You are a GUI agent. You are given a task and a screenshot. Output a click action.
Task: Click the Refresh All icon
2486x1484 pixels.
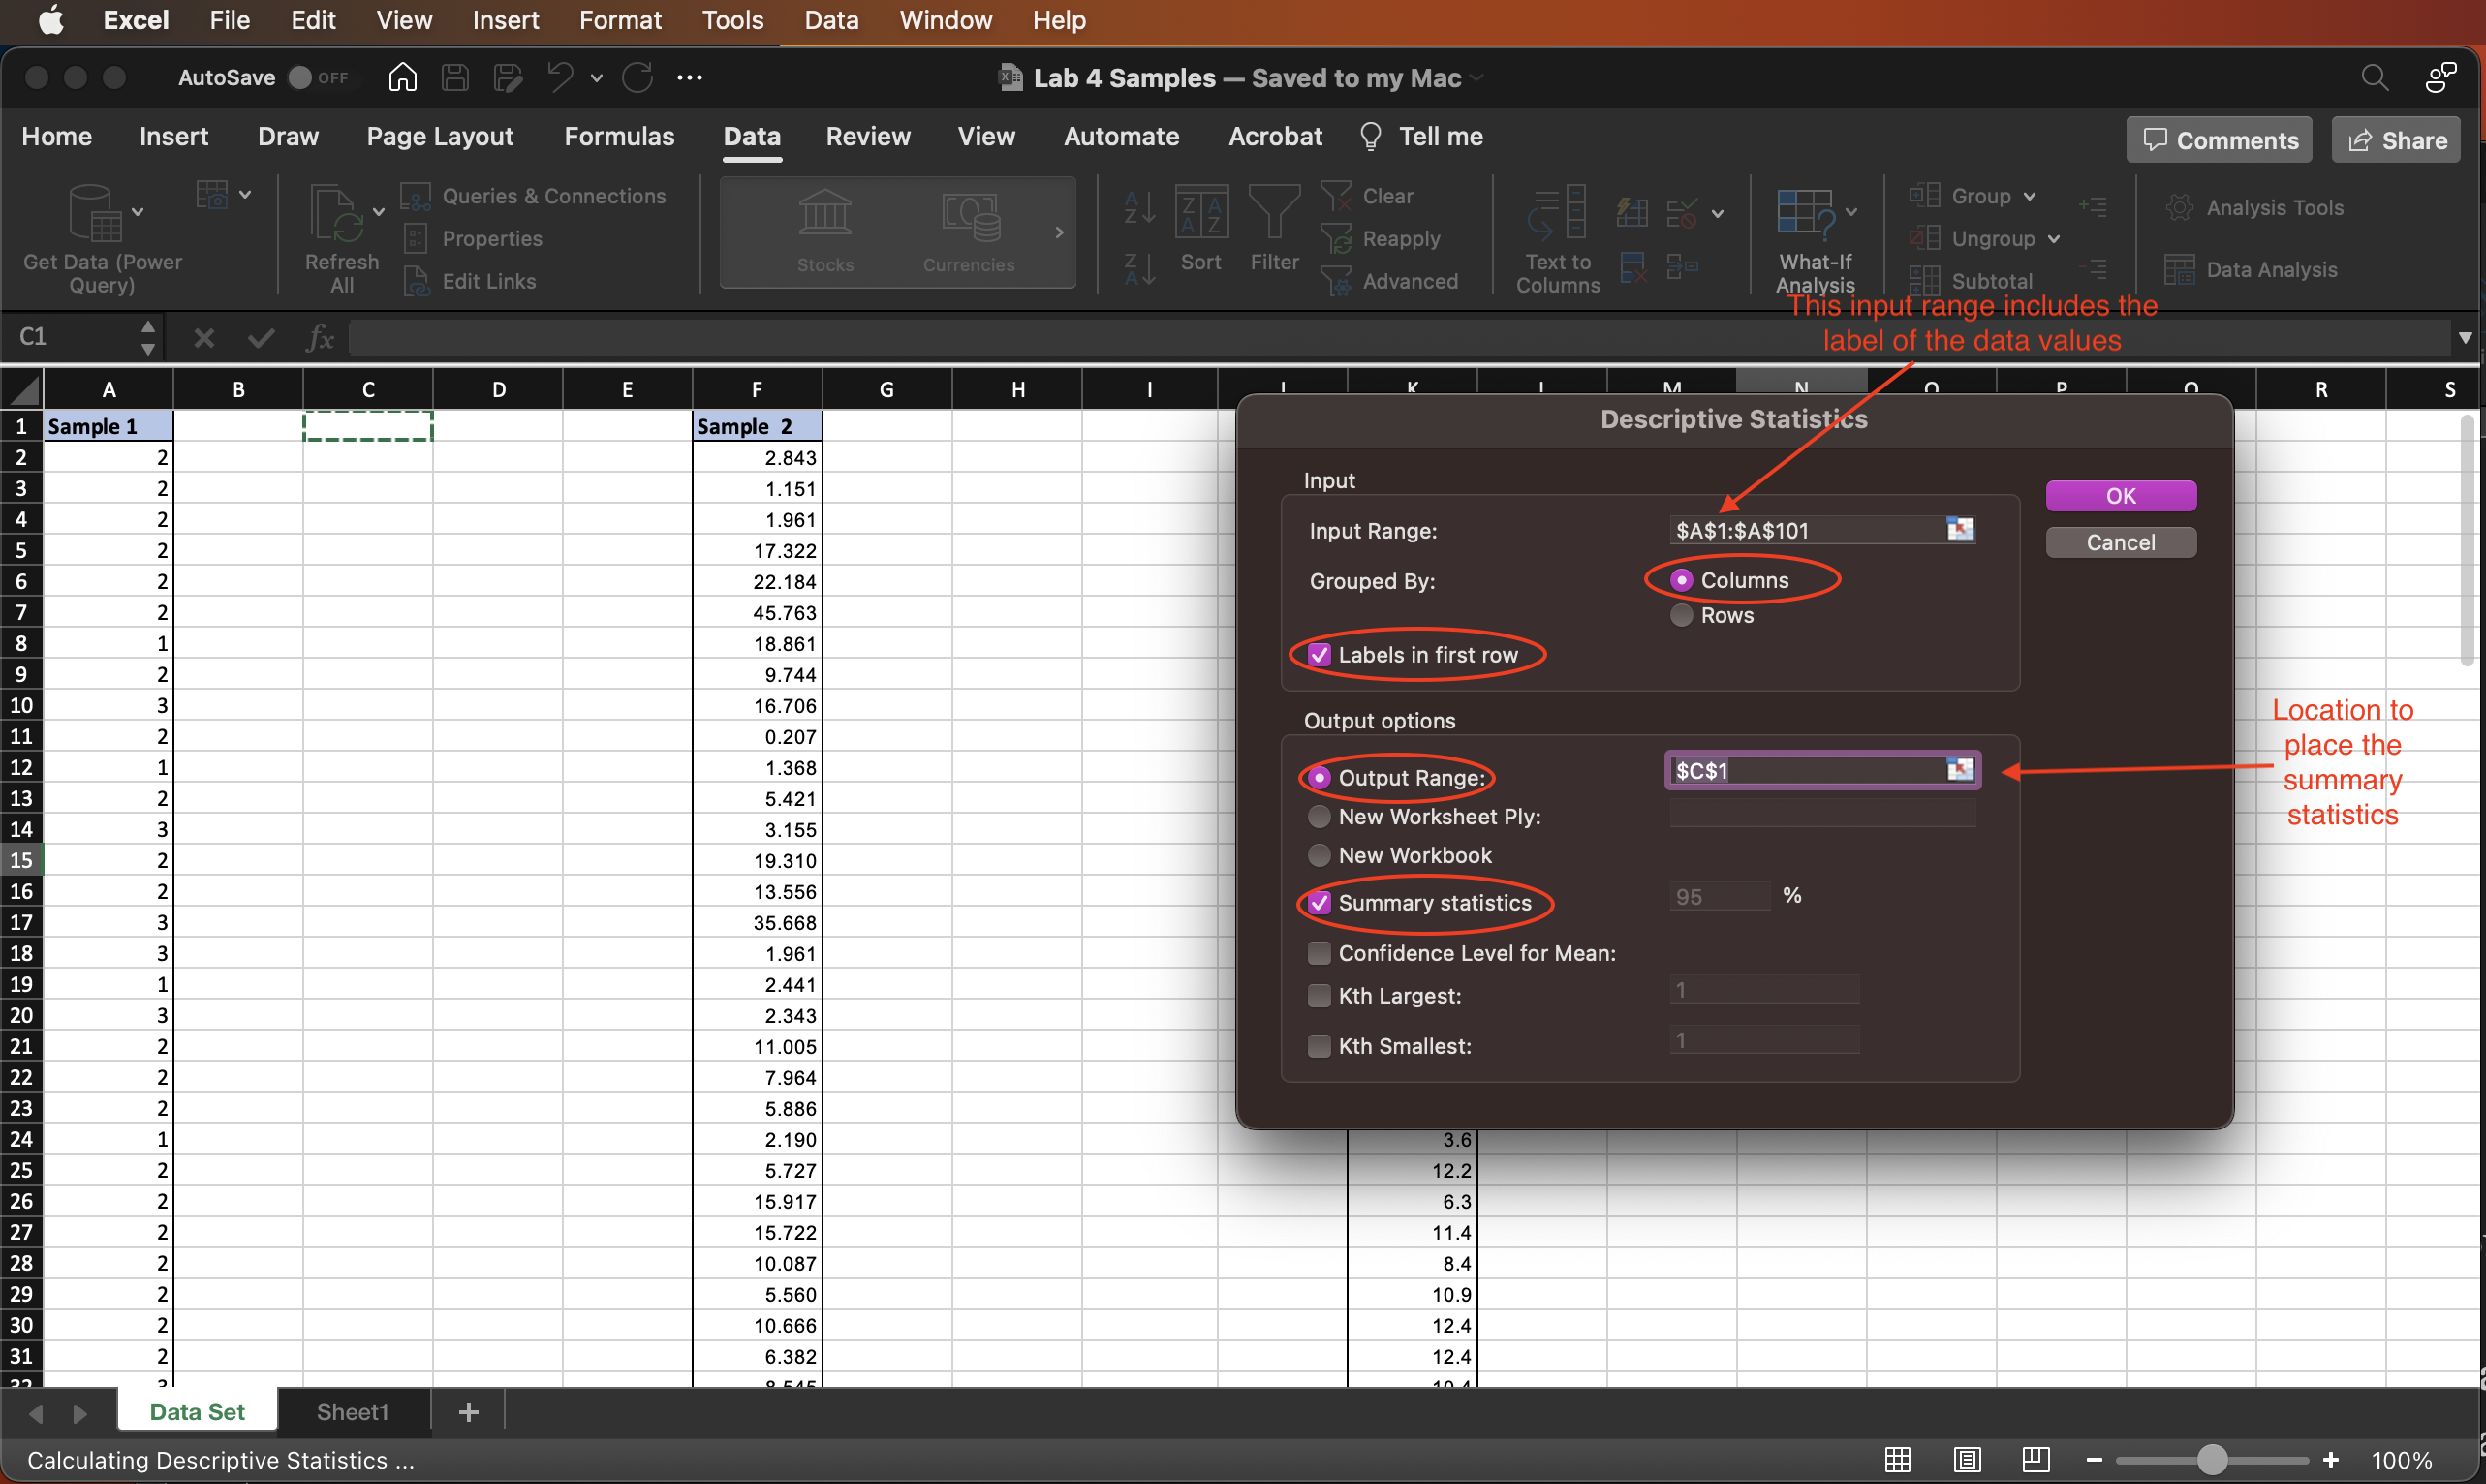click(336, 215)
